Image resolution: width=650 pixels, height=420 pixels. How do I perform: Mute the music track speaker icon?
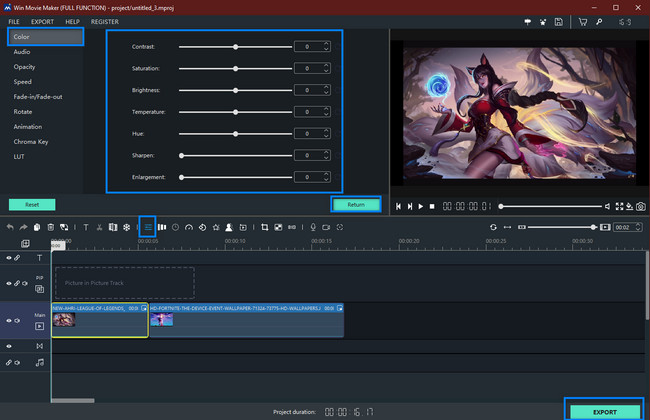[x=17, y=362]
